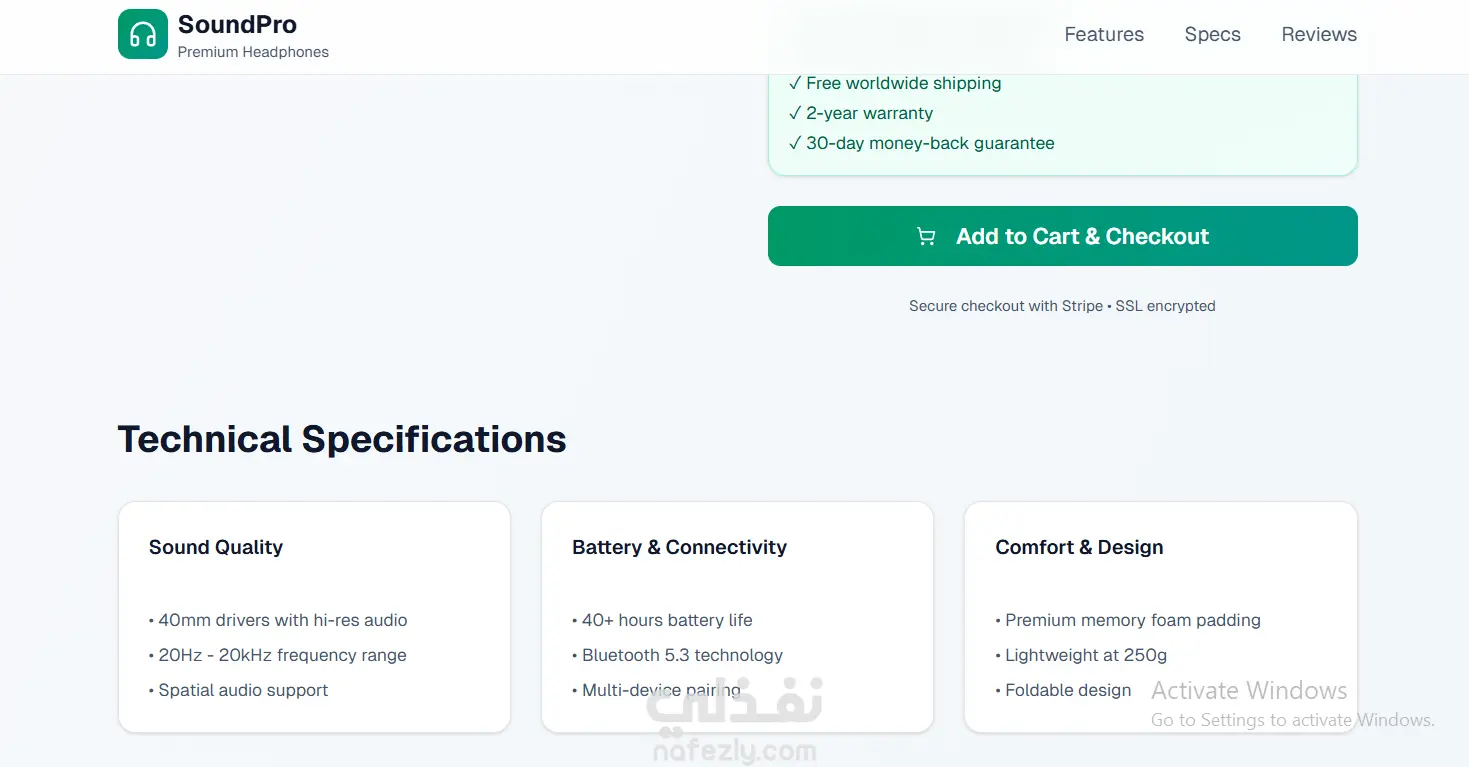Click the SoundPro brand name text
Screen dimensions: 1469x767
pos(237,25)
